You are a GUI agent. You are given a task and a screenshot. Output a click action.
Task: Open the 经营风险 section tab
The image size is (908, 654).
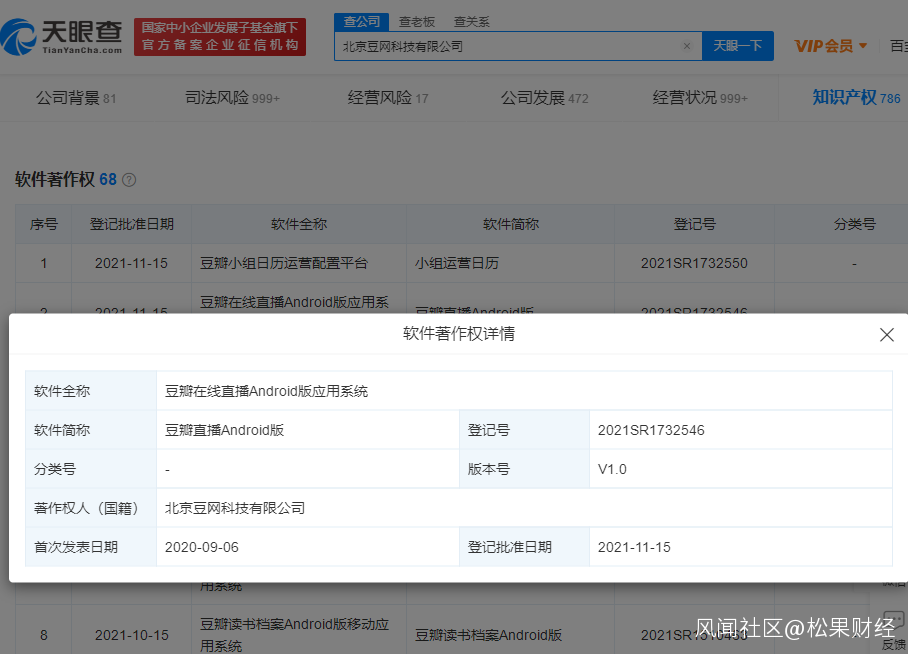click(388, 98)
